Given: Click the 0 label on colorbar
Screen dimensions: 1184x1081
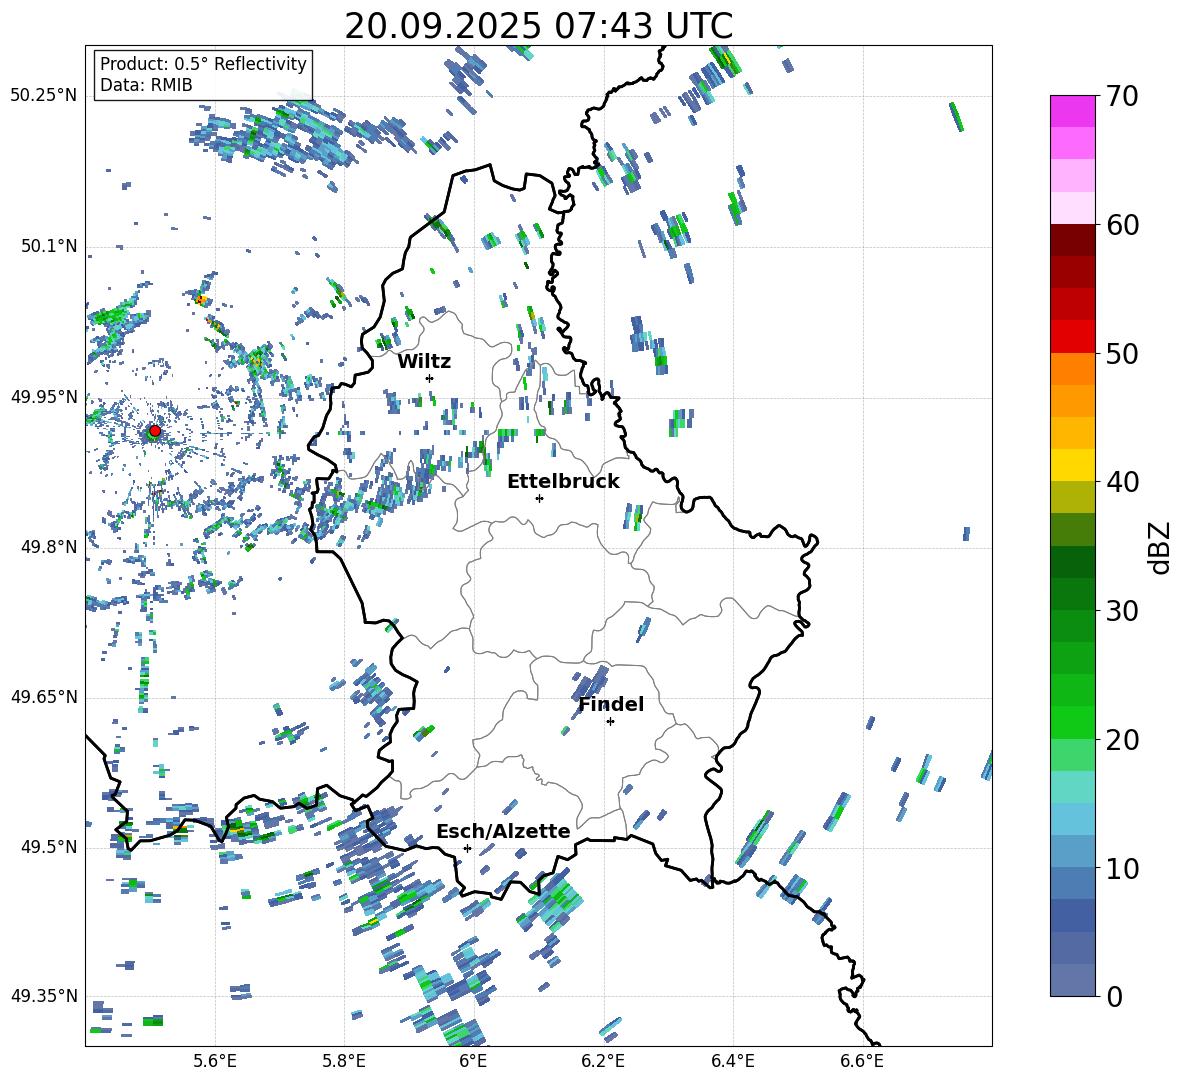Looking at the screenshot, I should pyautogui.click(x=1114, y=996).
